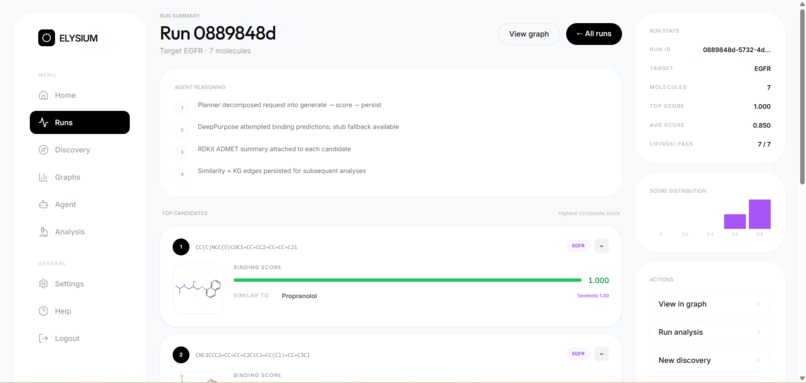806x383 pixels.
Task: Start Run analysis action
Action: 710,332
